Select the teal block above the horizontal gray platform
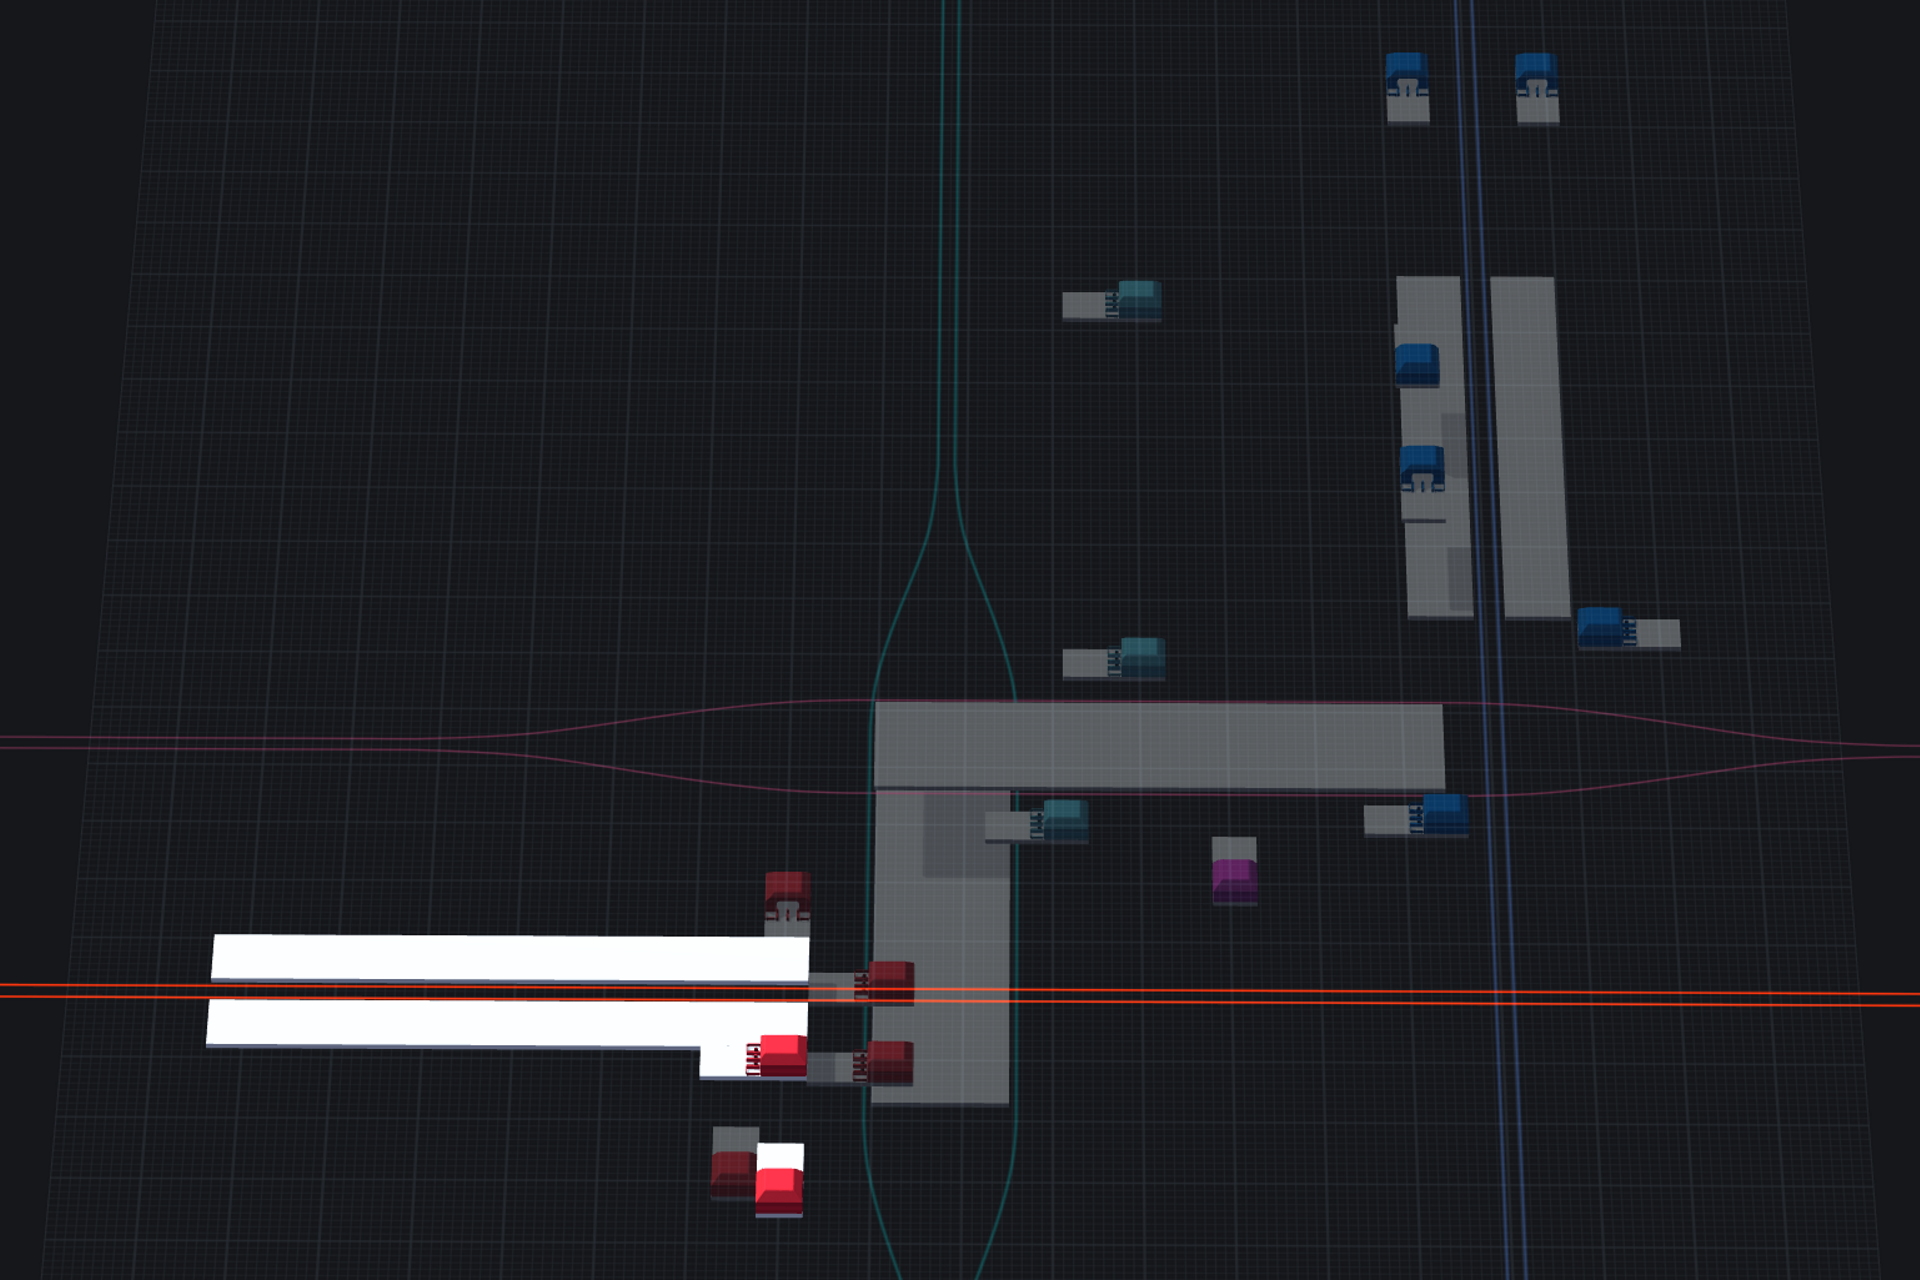Image resolution: width=1920 pixels, height=1280 pixels. tap(1142, 656)
